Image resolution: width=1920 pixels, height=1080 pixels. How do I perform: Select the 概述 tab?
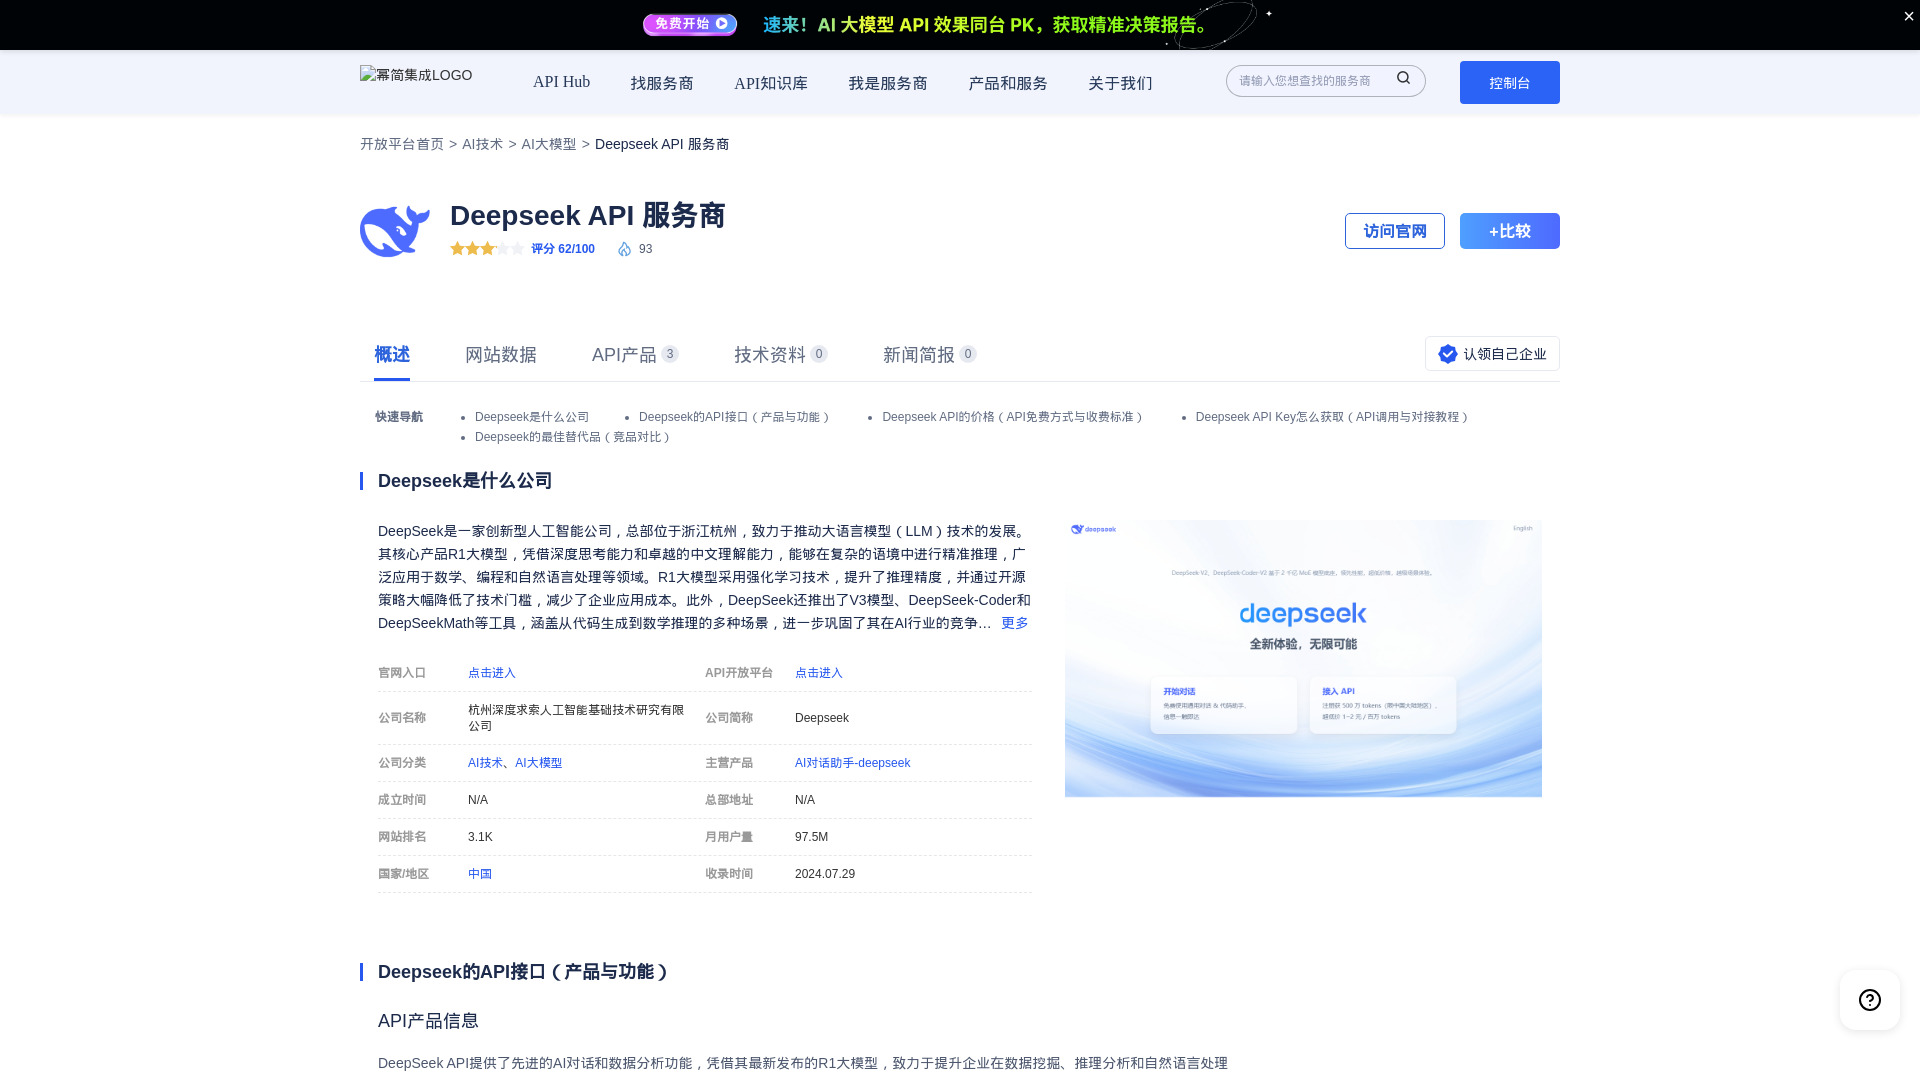coord(392,355)
